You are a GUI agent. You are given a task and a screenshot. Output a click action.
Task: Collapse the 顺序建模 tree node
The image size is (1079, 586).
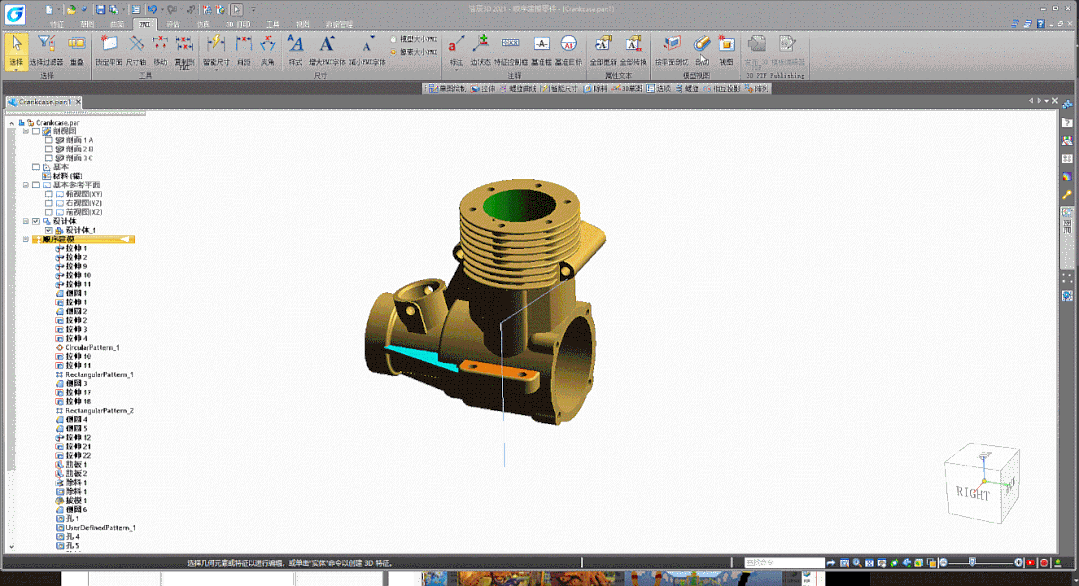25,239
